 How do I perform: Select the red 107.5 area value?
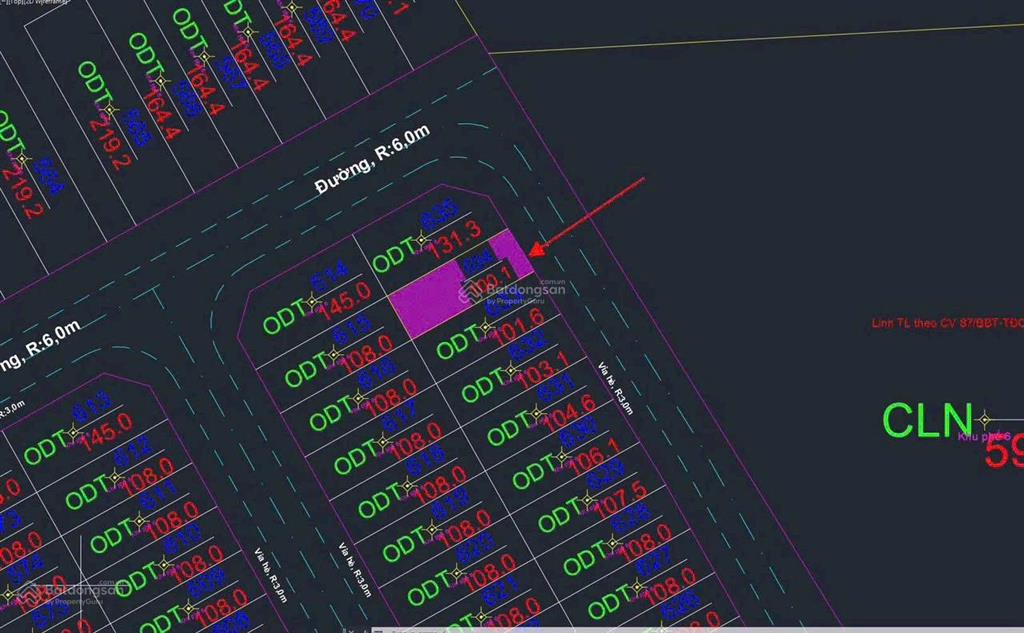coord(621,498)
